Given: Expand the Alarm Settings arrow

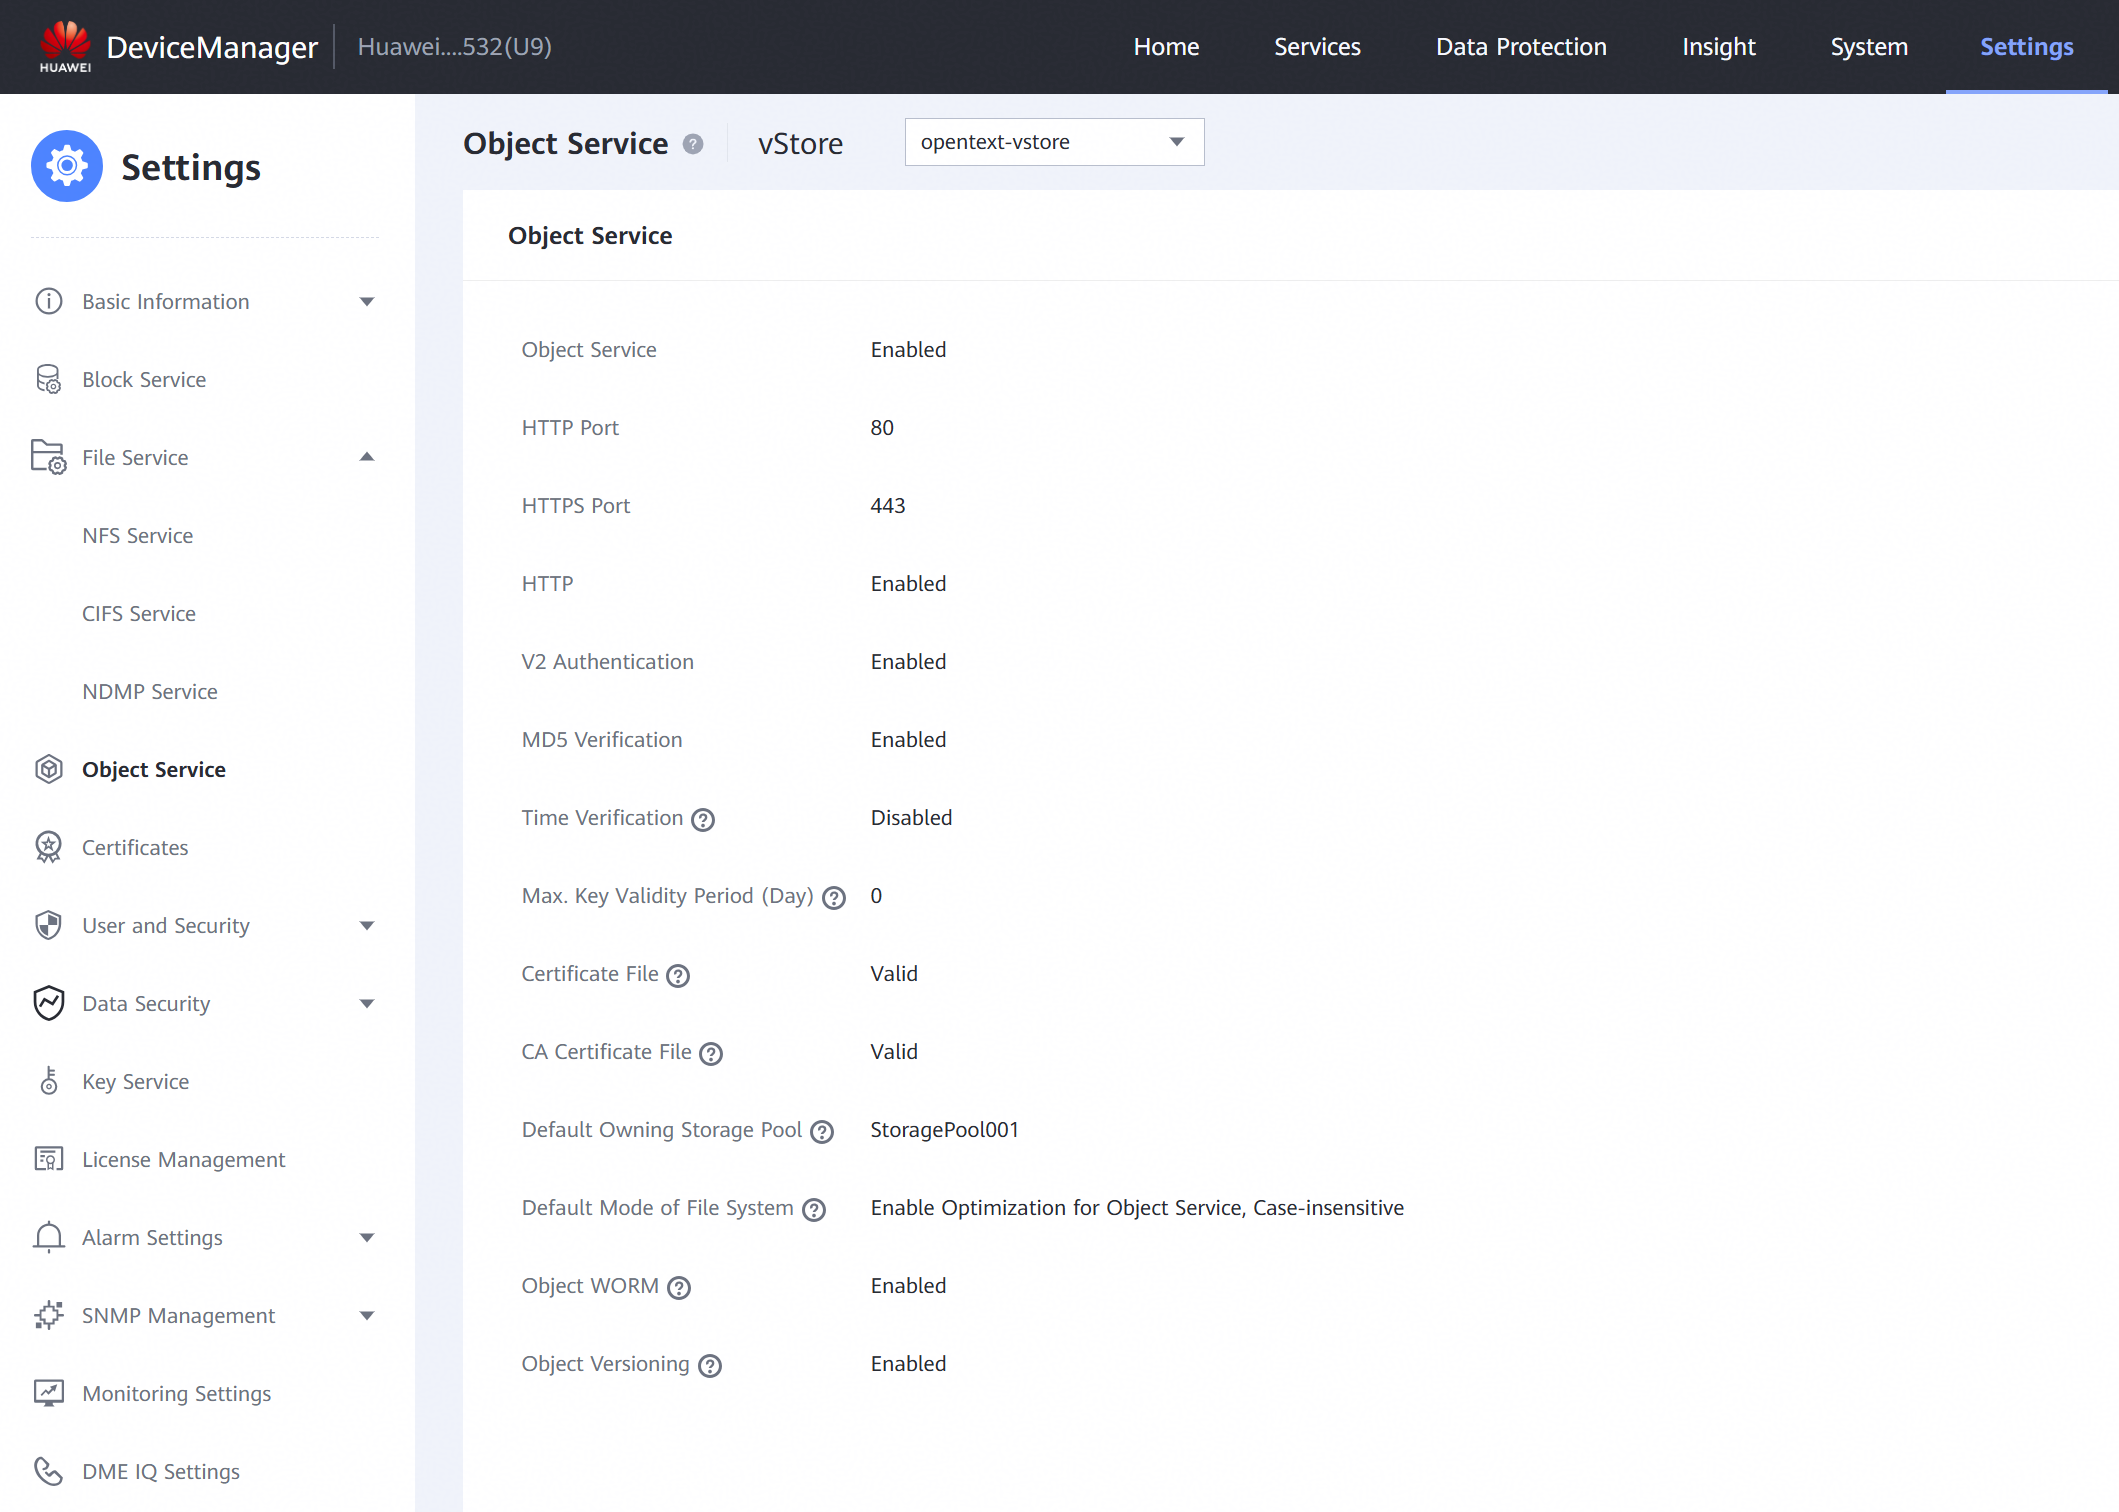Looking at the screenshot, I should (367, 1237).
